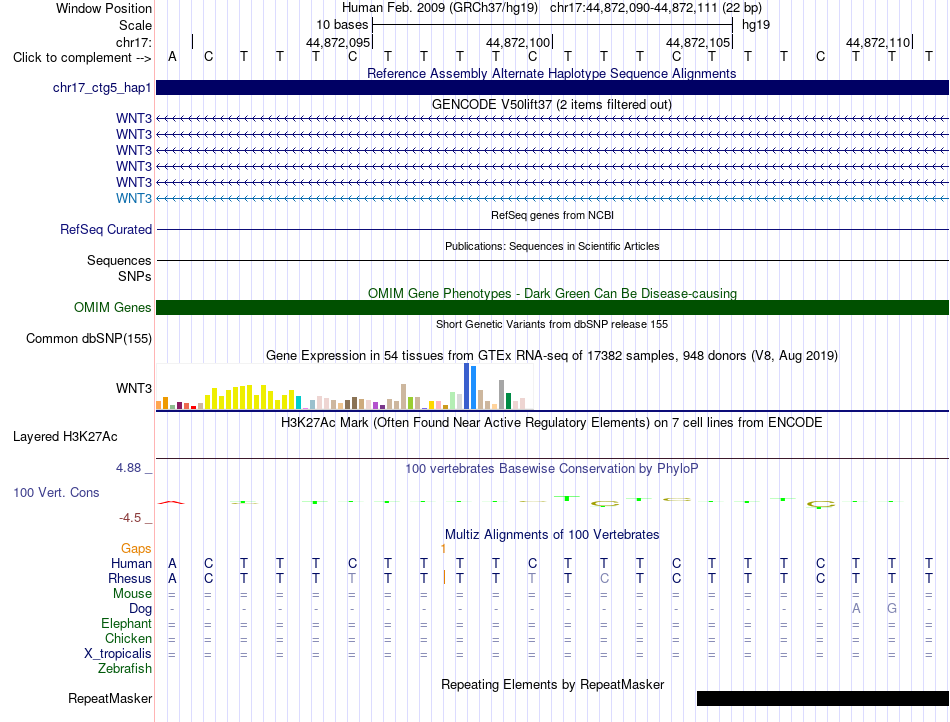Click the 4.88 PhyloP scale maximum
The width and height of the screenshot is (950, 722).
pyautogui.click(x=128, y=468)
